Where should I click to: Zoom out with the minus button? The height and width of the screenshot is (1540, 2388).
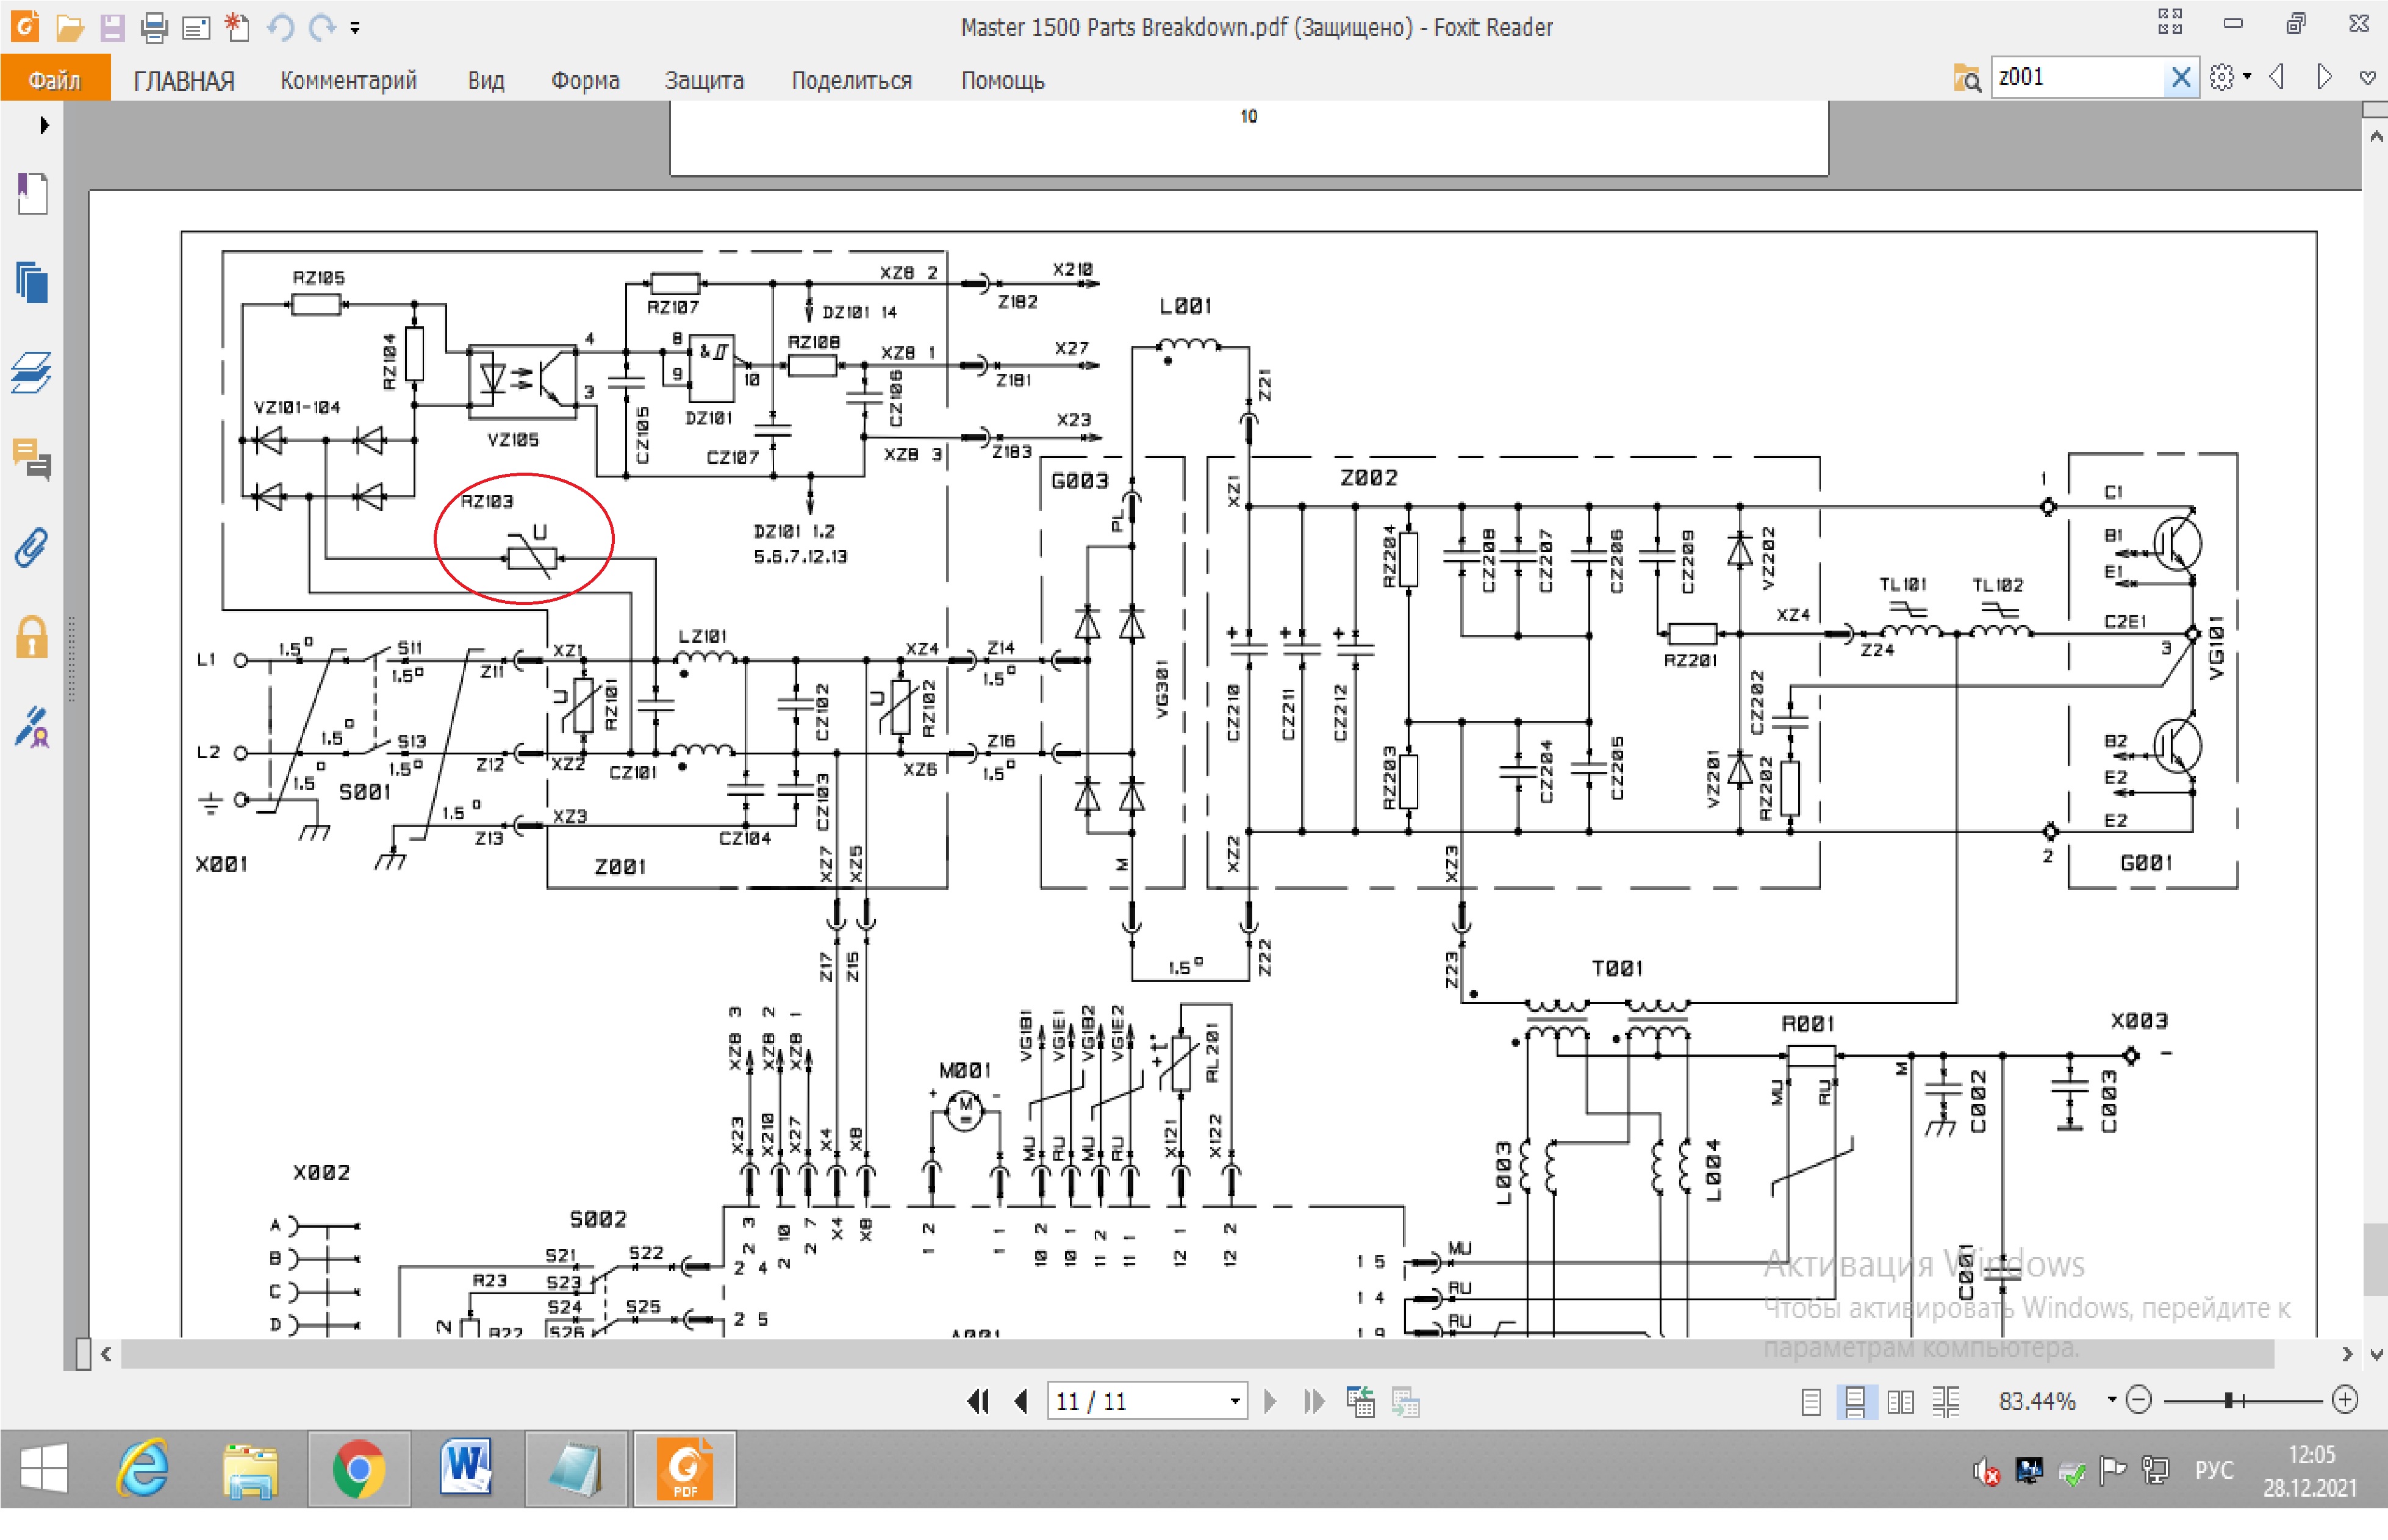click(x=2138, y=1400)
